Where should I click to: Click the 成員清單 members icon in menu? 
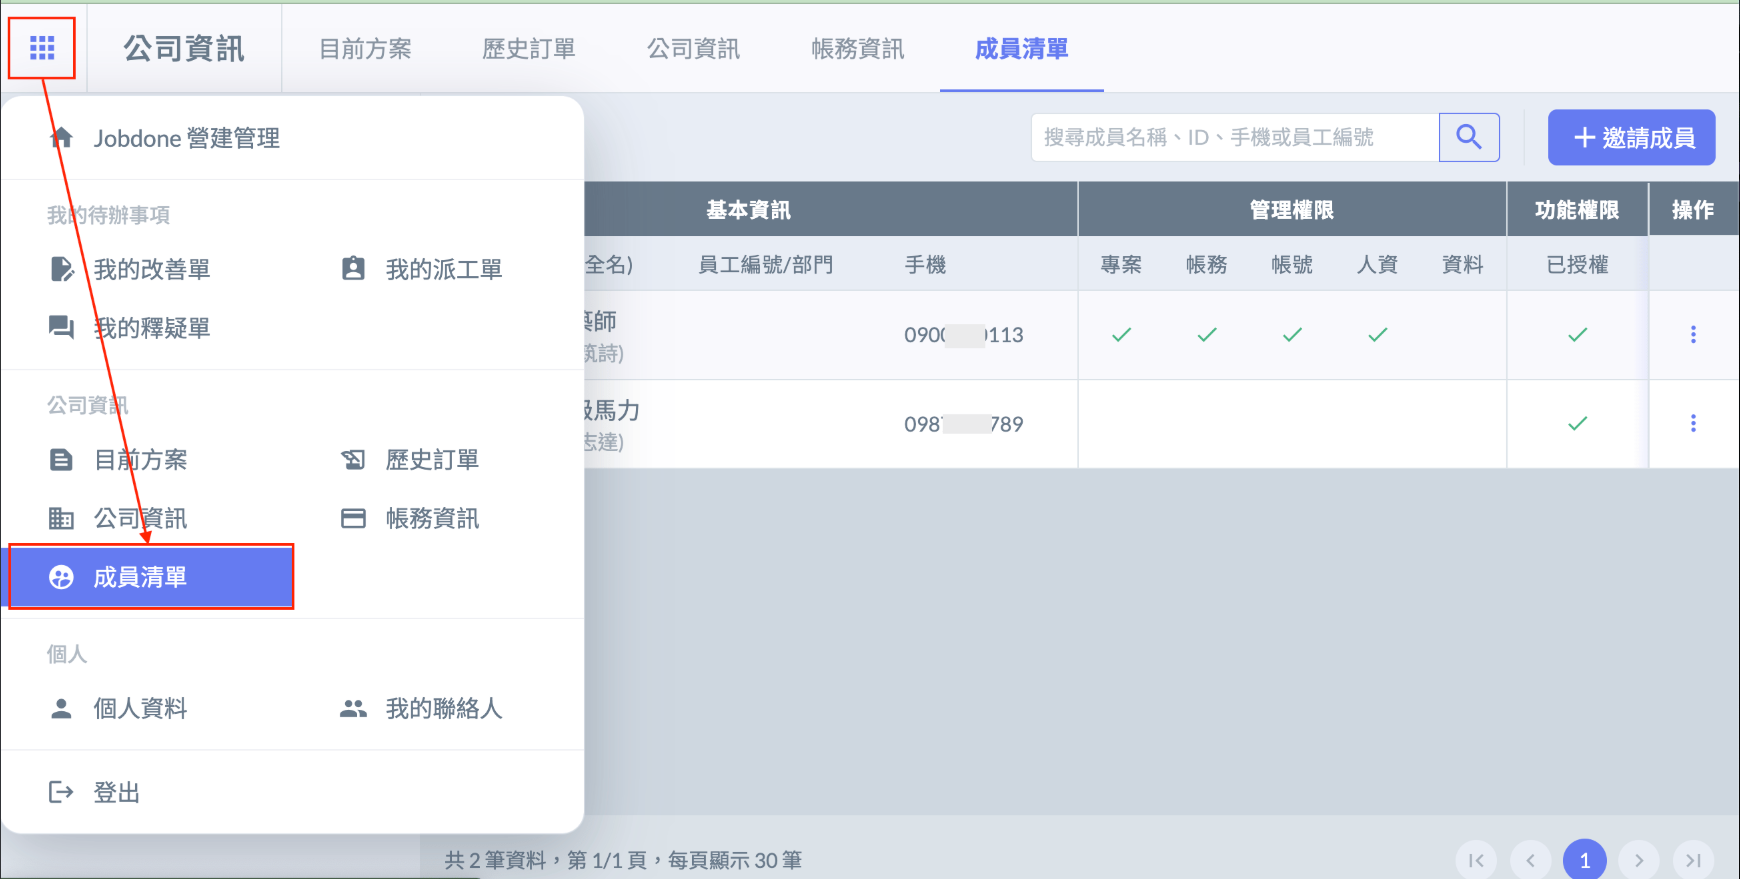[61, 577]
